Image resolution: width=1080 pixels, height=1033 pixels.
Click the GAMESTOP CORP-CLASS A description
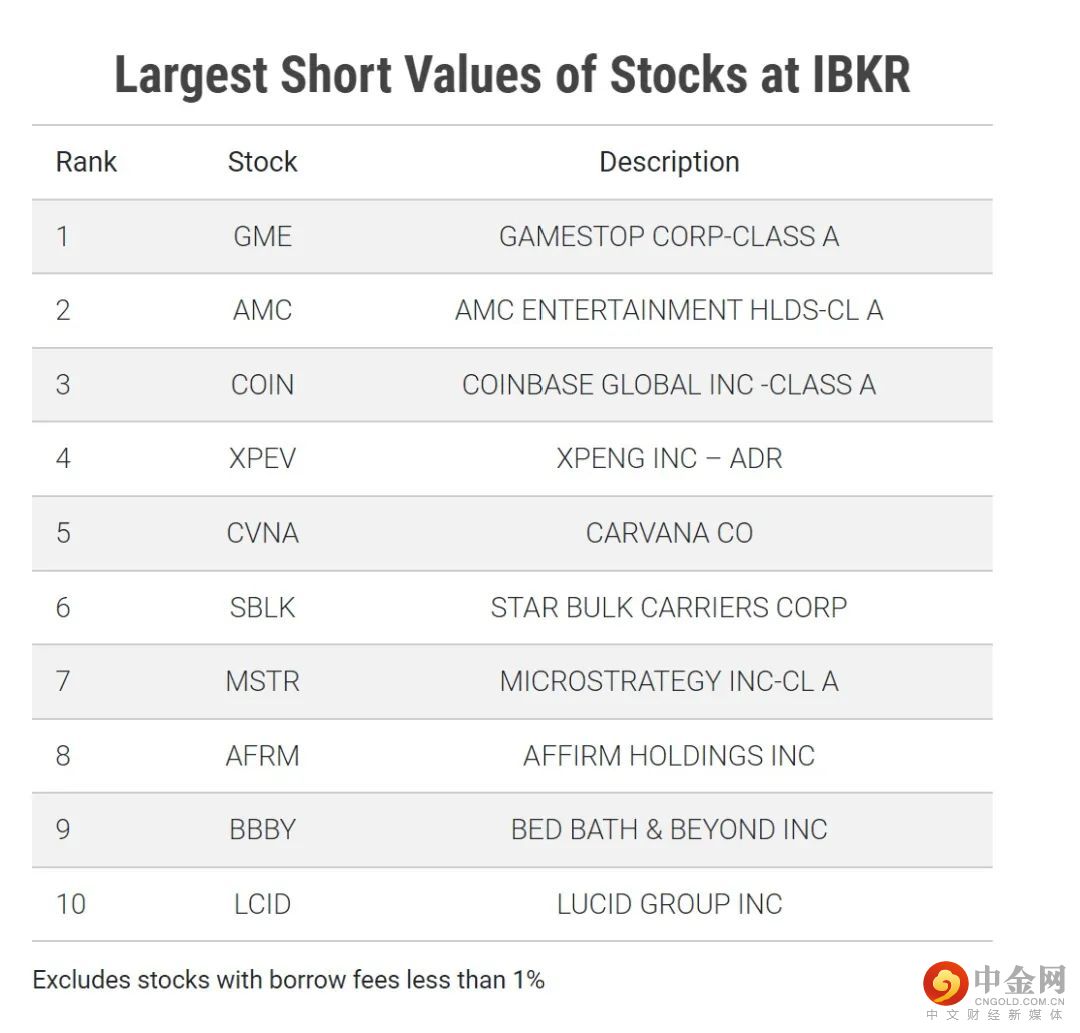(669, 236)
